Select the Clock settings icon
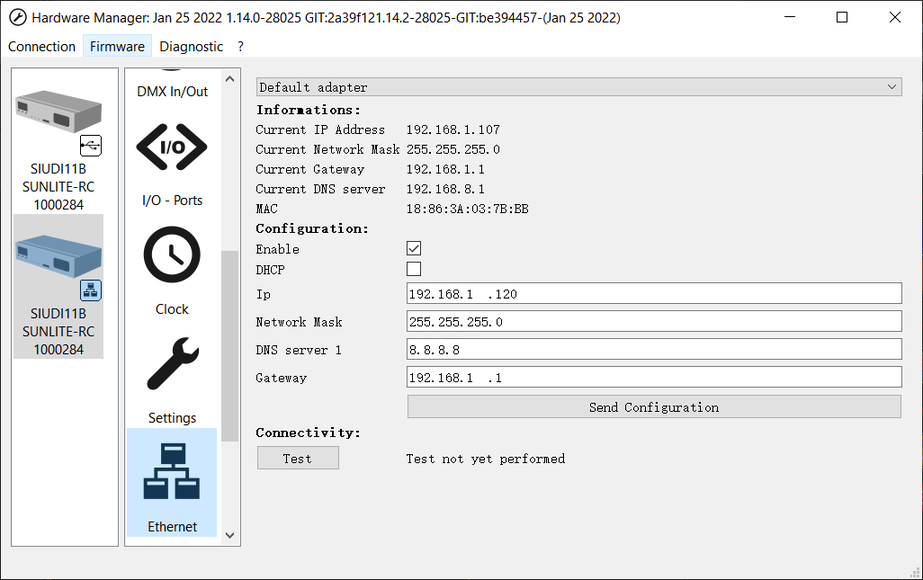Viewport: 923px width, 580px height. point(171,256)
